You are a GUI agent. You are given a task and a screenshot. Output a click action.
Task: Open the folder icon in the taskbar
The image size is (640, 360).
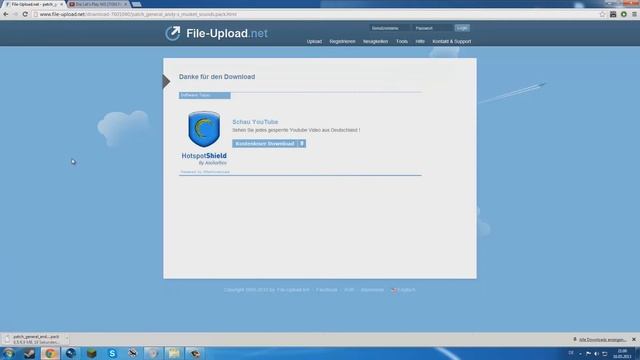click(174, 353)
